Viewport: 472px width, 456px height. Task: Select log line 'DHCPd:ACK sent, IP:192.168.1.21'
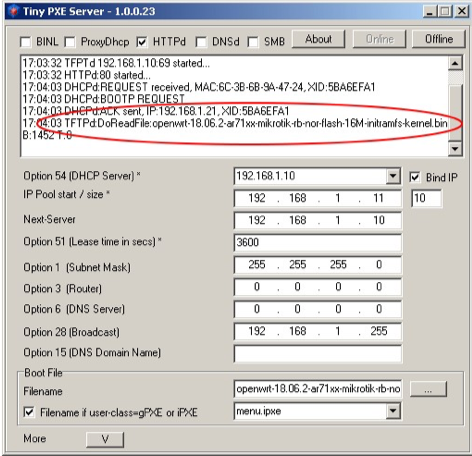pyautogui.click(x=156, y=111)
